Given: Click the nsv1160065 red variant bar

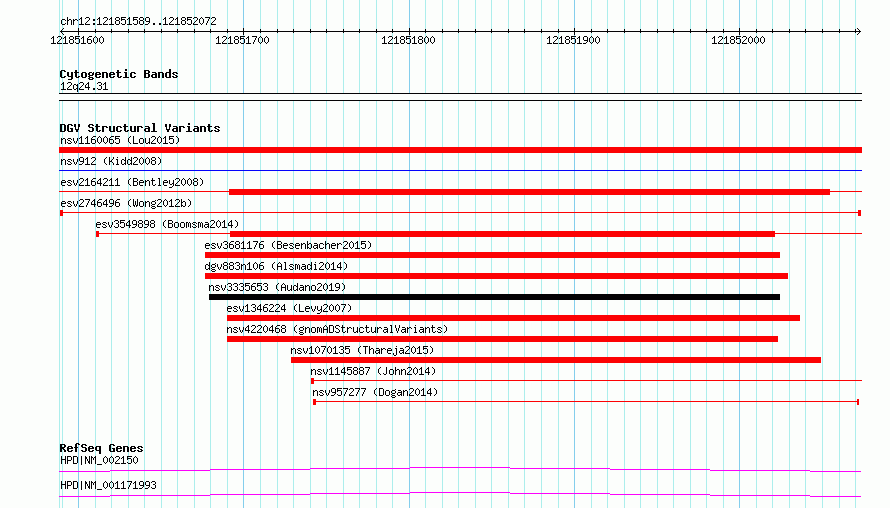Looking at the screenshot, I should tap(460, 150).
